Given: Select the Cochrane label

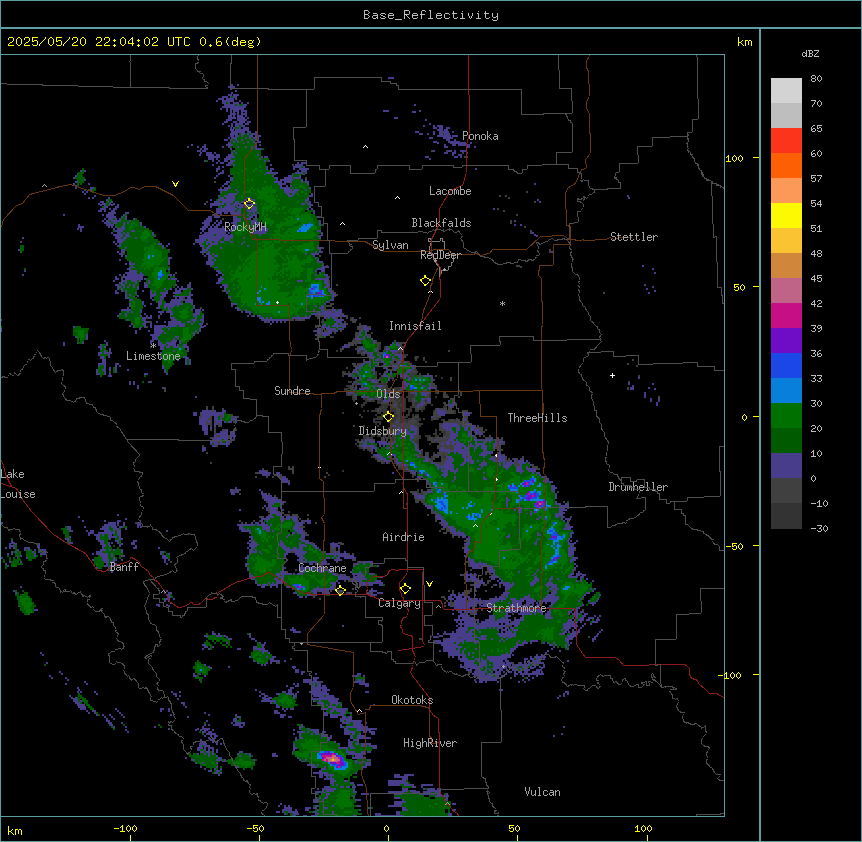Looking at the screenshot, I should coord(322,568).
